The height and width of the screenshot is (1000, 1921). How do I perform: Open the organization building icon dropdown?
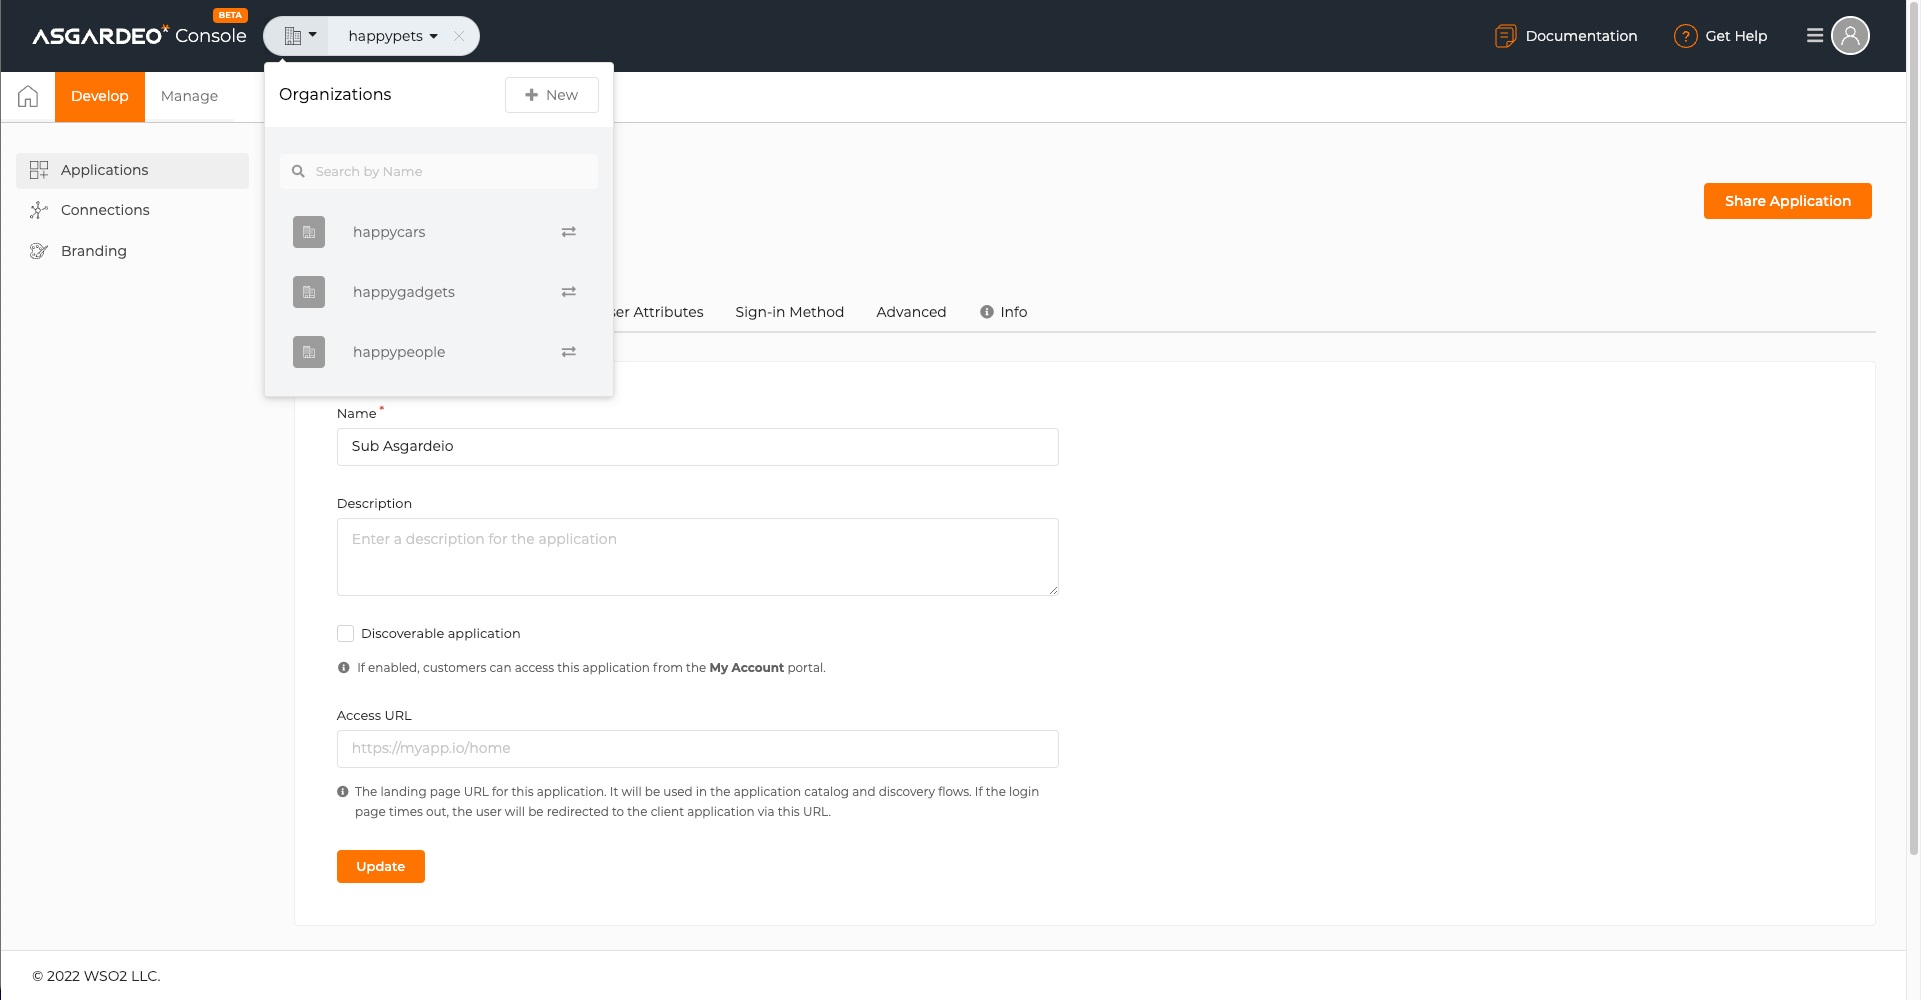click(299, 36)
